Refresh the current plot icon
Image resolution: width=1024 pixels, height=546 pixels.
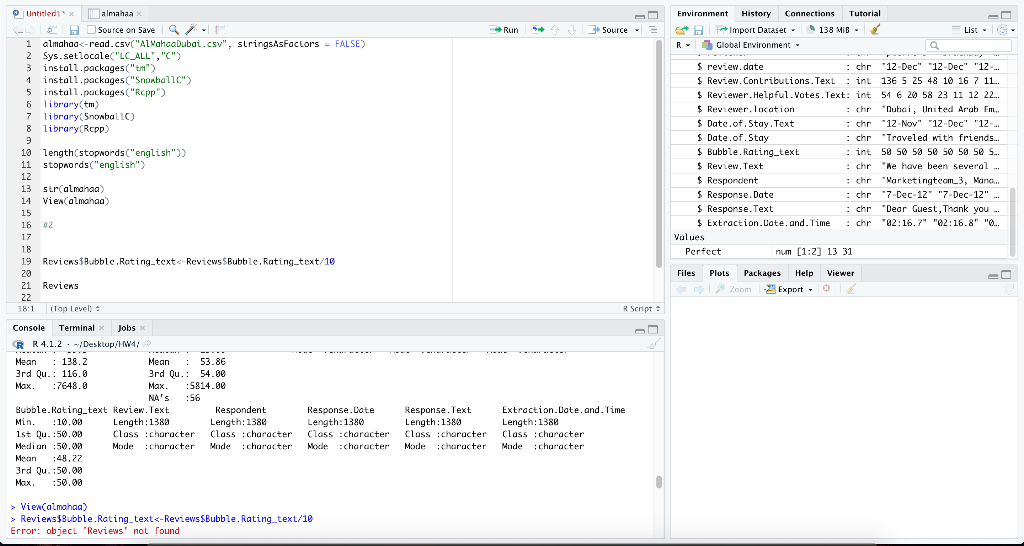click(1008, 289)
